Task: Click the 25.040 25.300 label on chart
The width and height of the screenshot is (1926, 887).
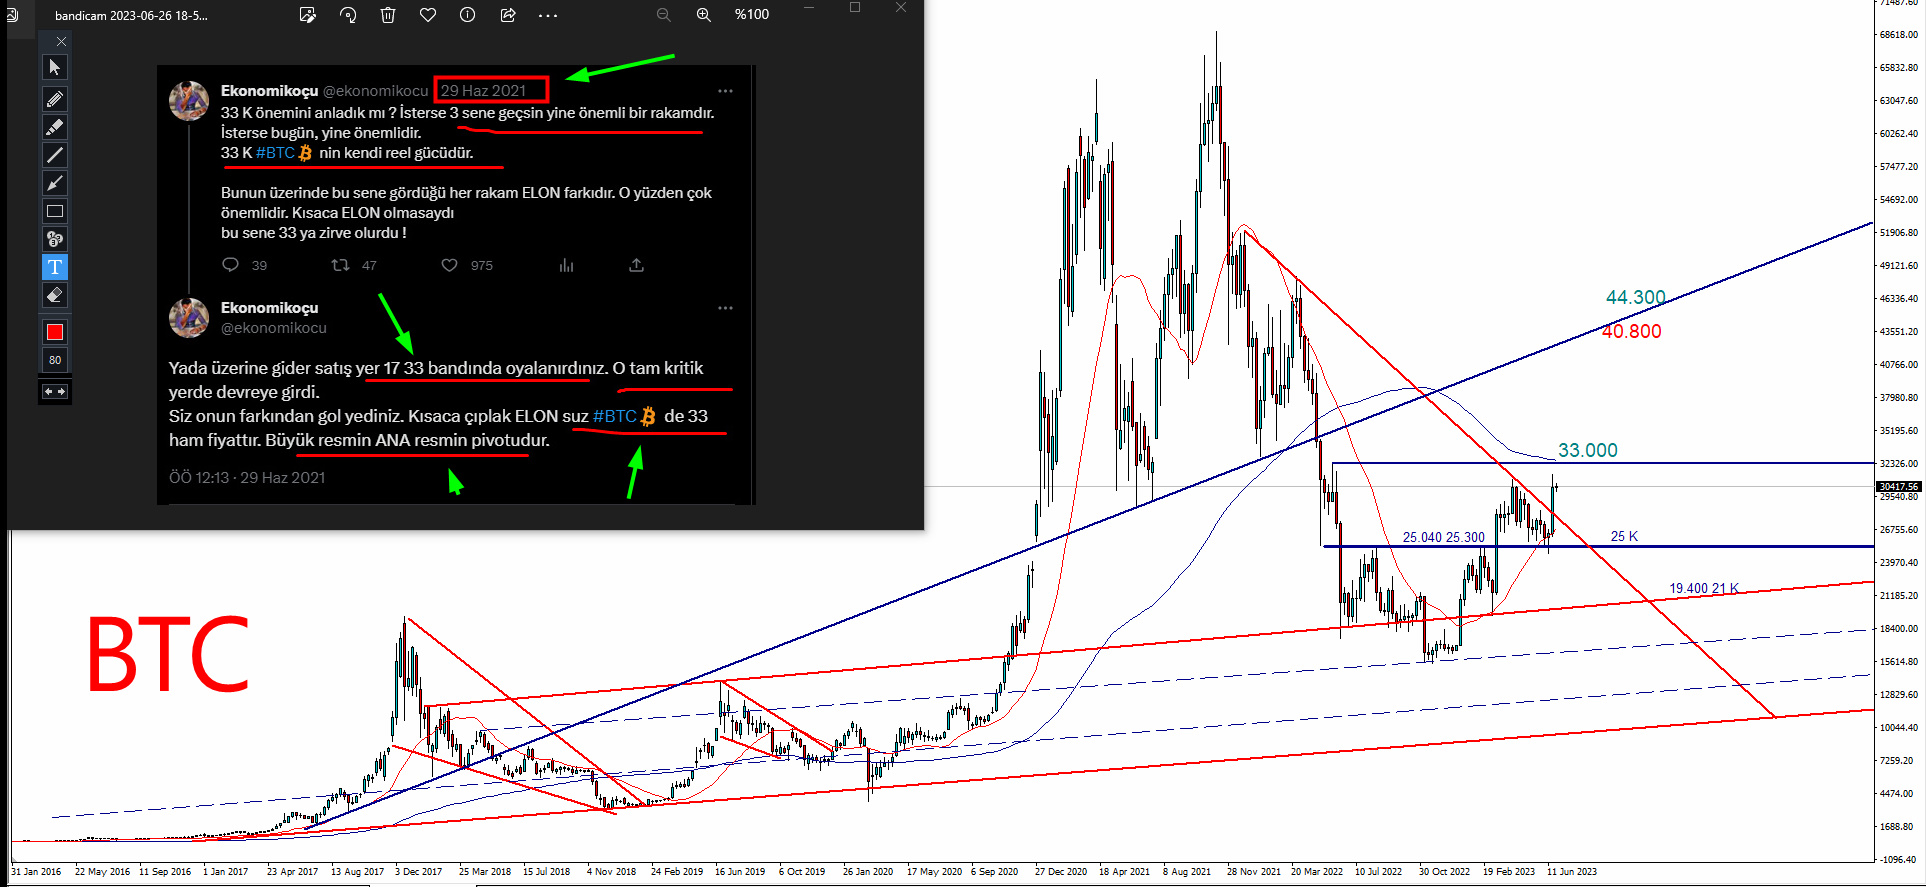Action: [x=1444, y=538]
